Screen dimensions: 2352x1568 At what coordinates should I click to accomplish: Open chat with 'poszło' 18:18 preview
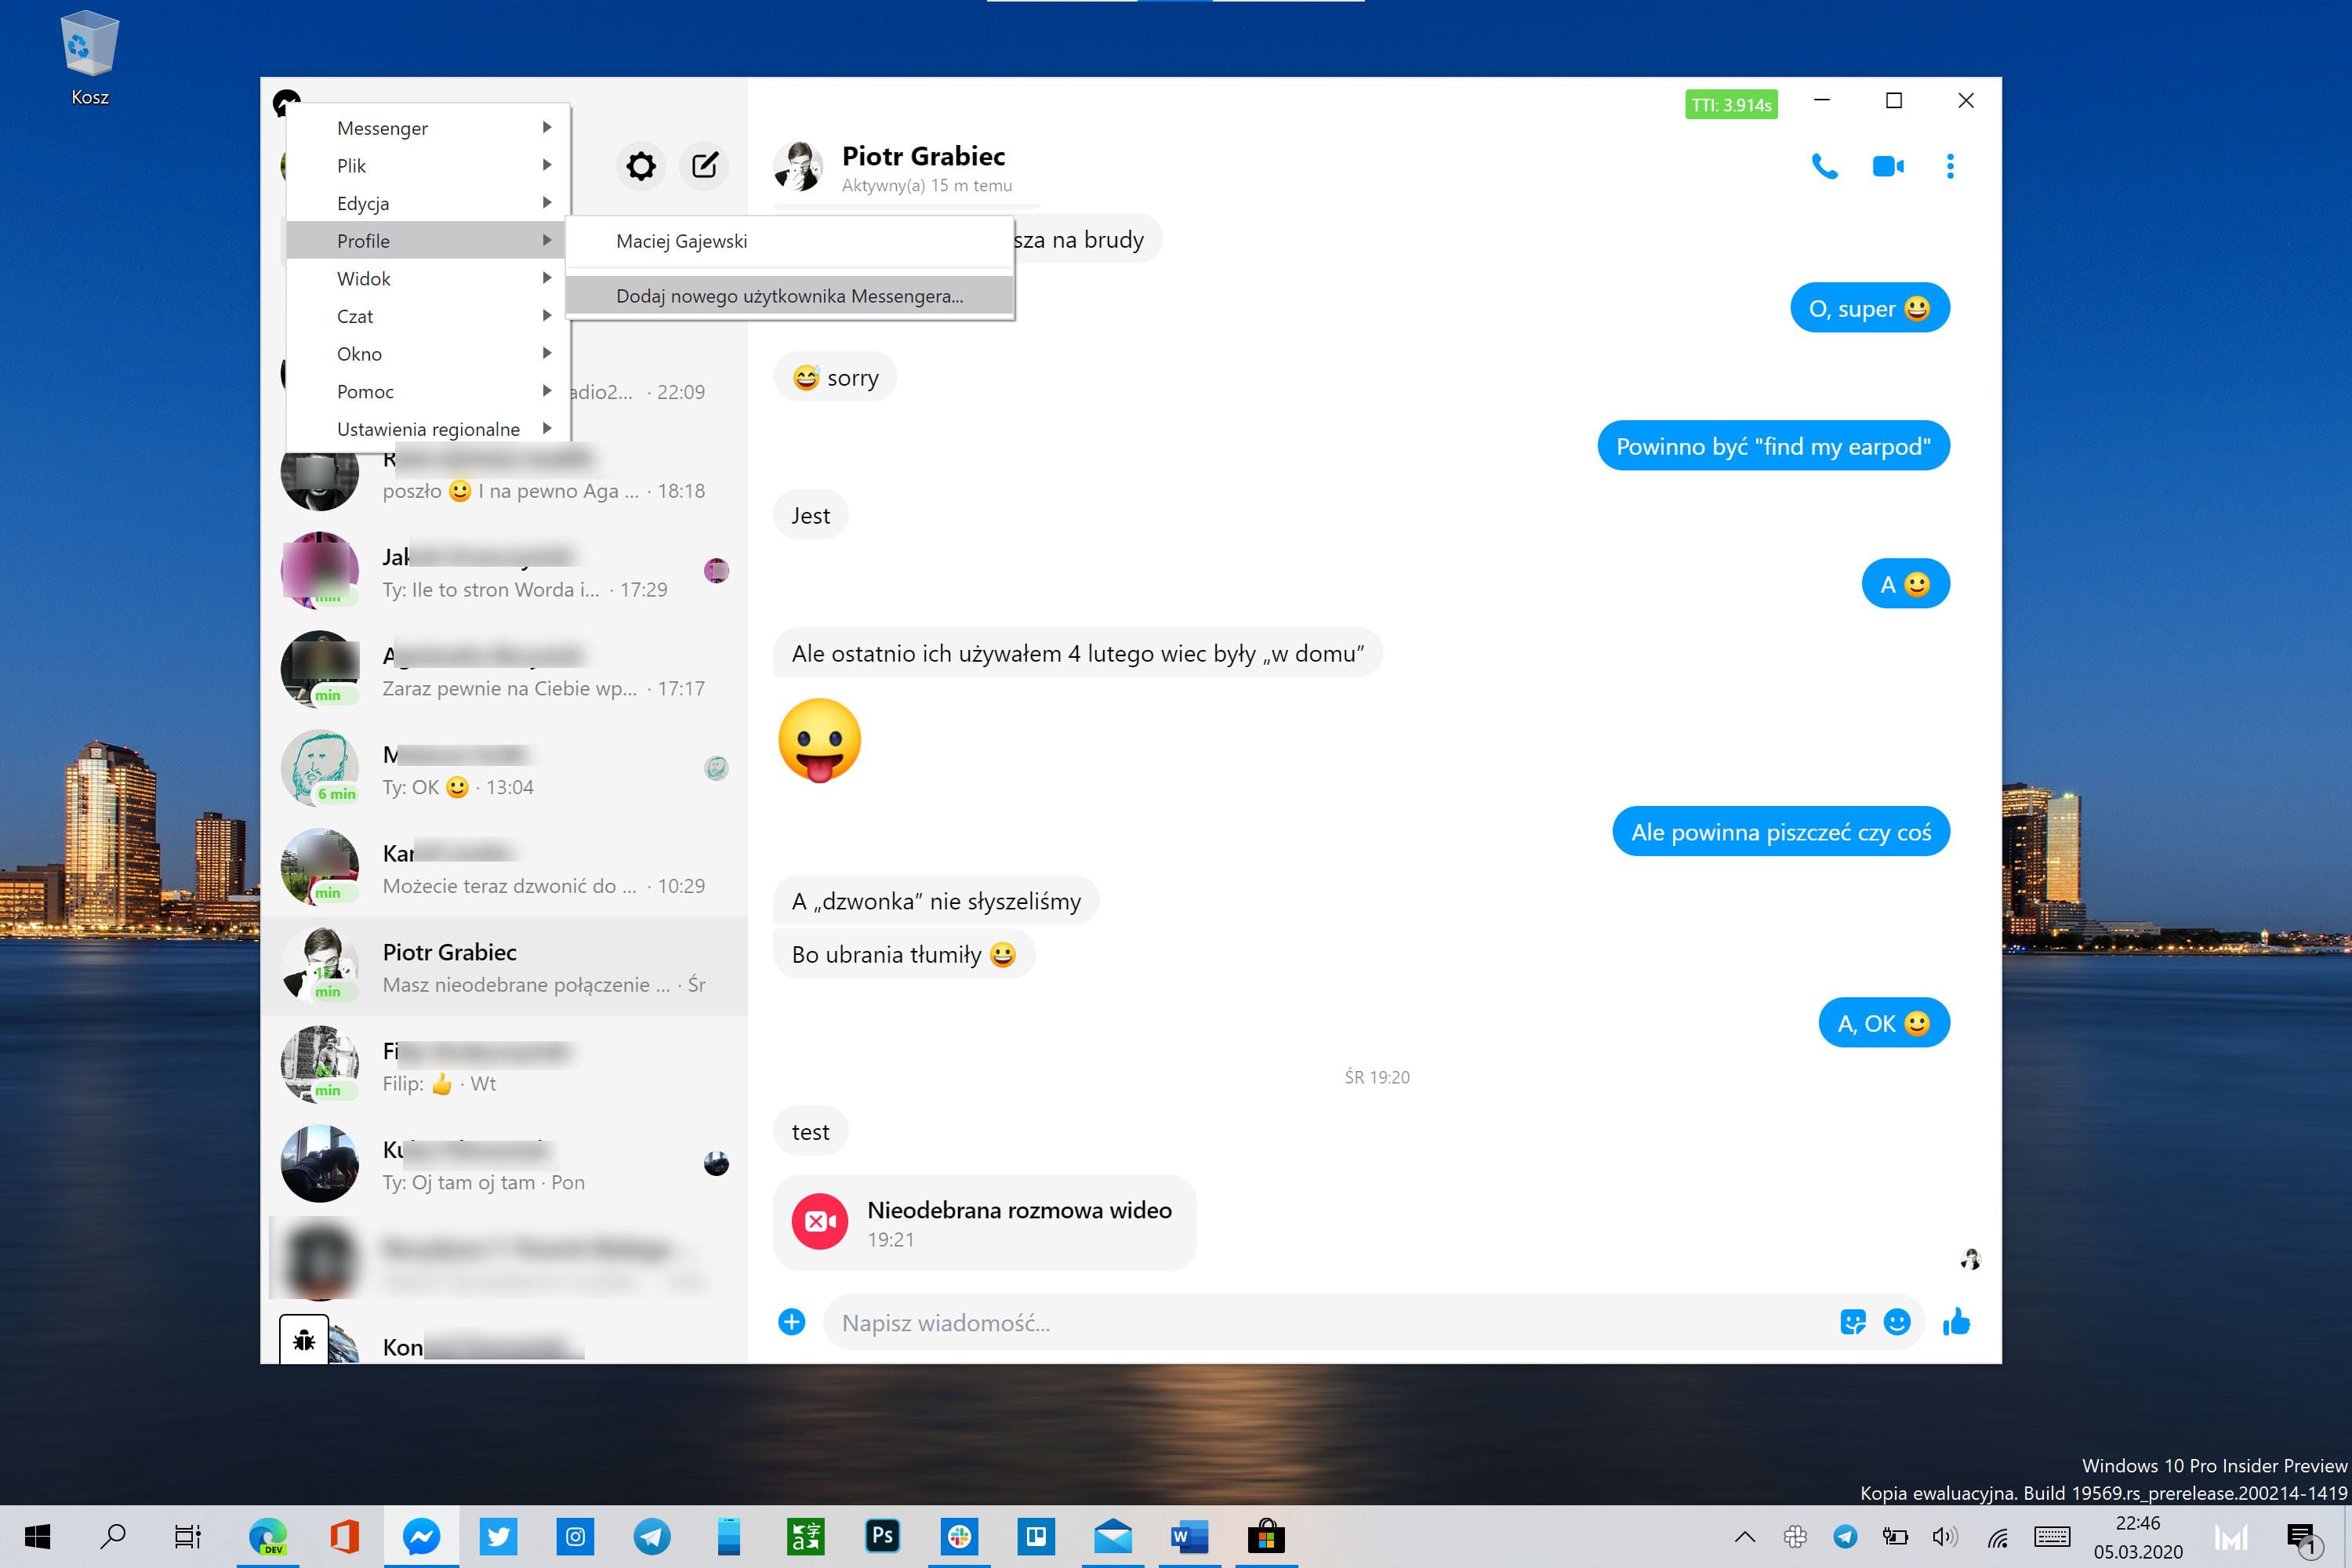tap(504, 476)
